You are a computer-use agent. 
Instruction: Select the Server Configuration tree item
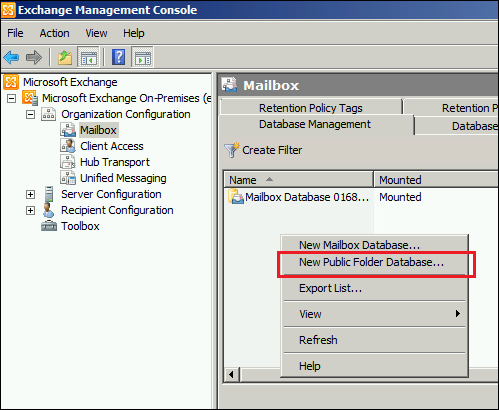coord(111,194)
